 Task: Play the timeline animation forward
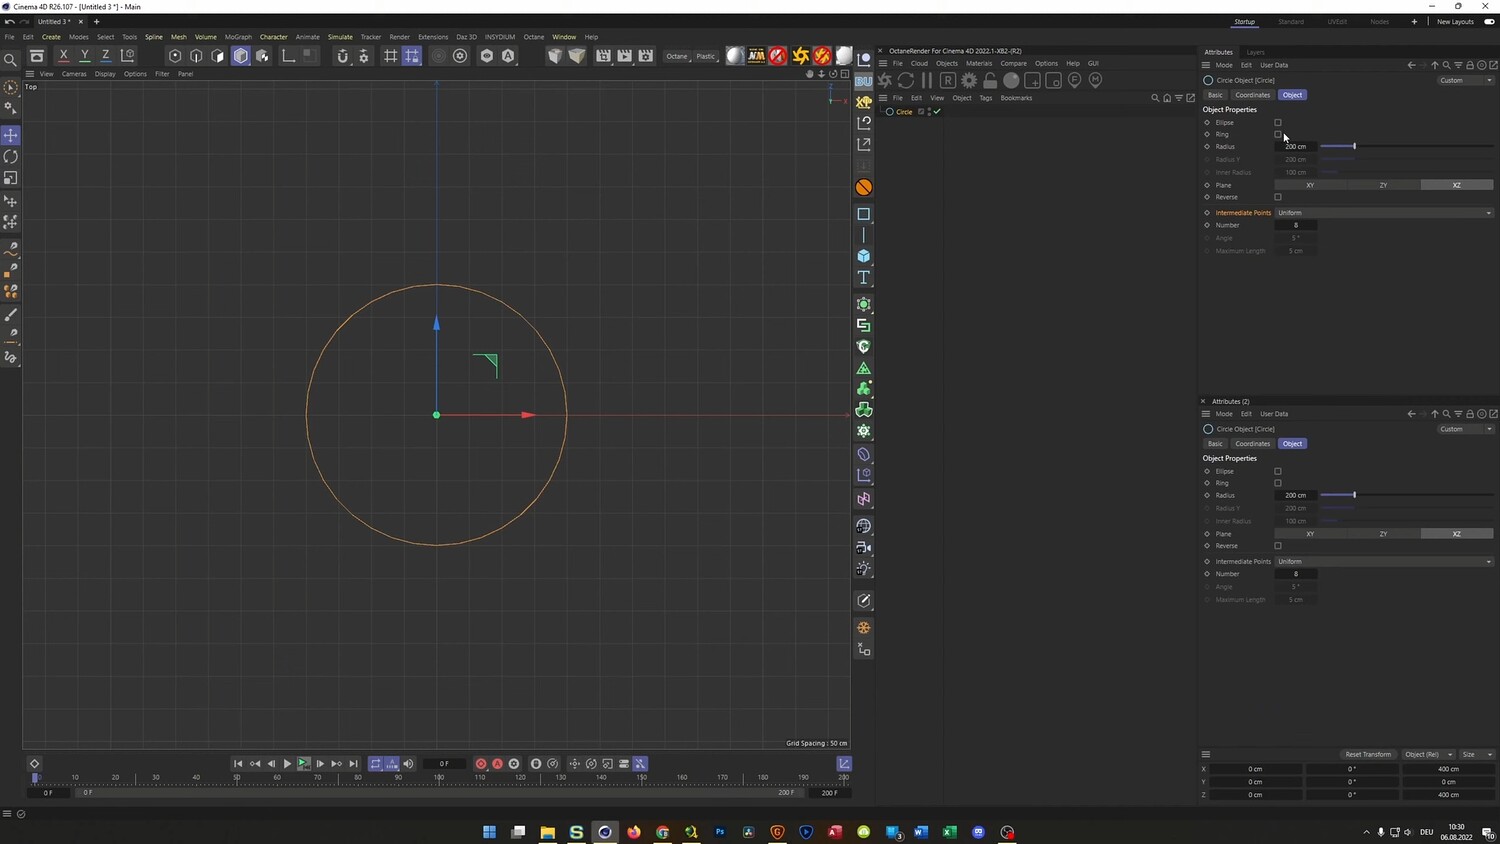(x=287, y=764)
